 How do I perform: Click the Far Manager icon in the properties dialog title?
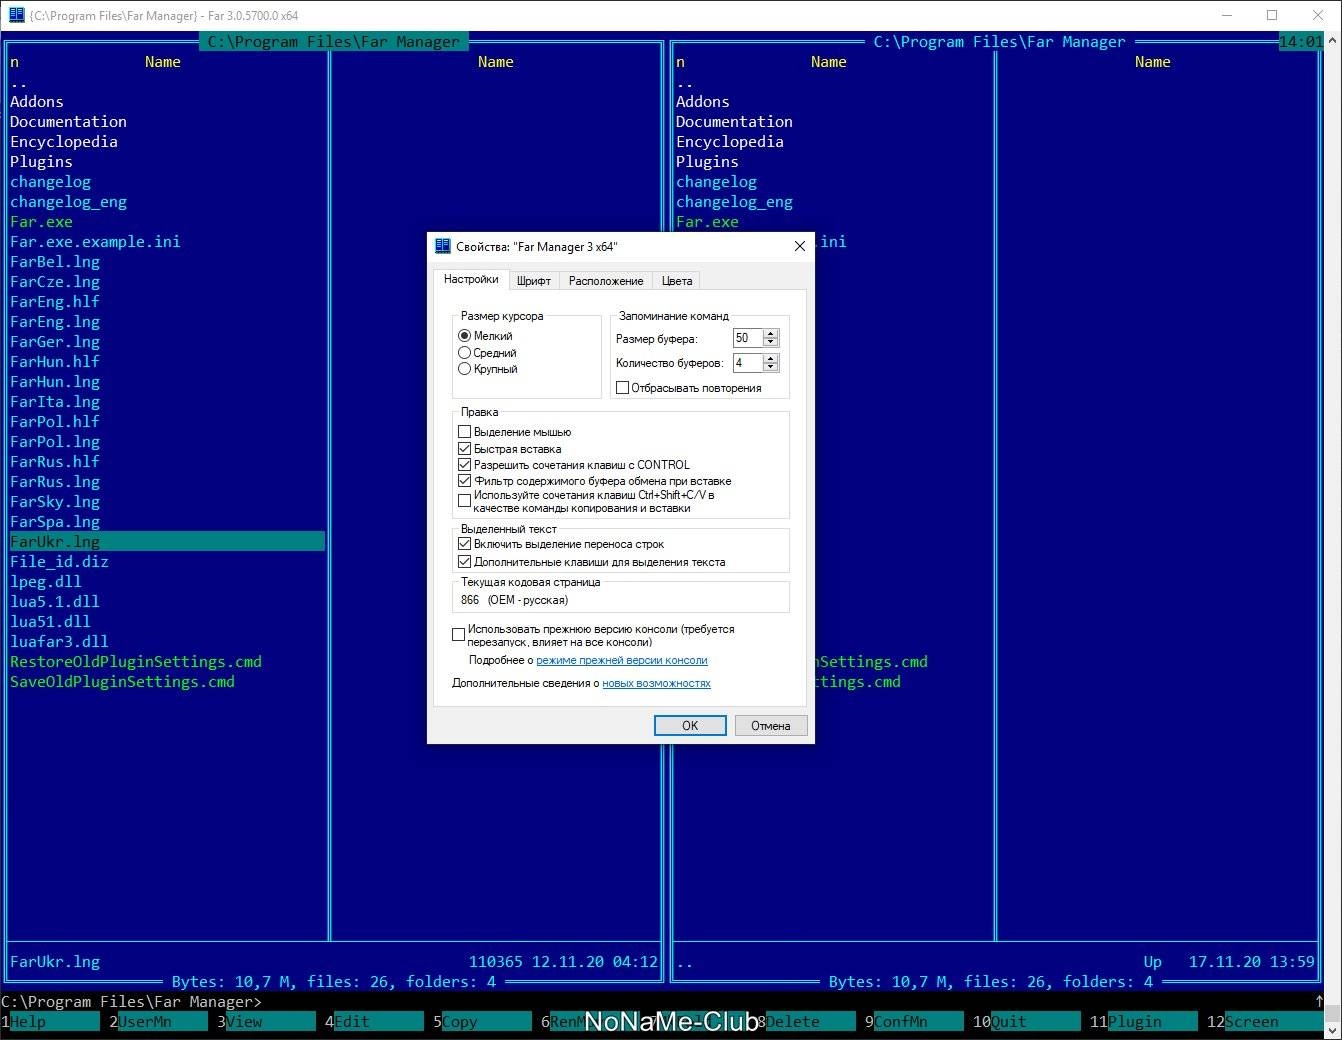(443, 246)
